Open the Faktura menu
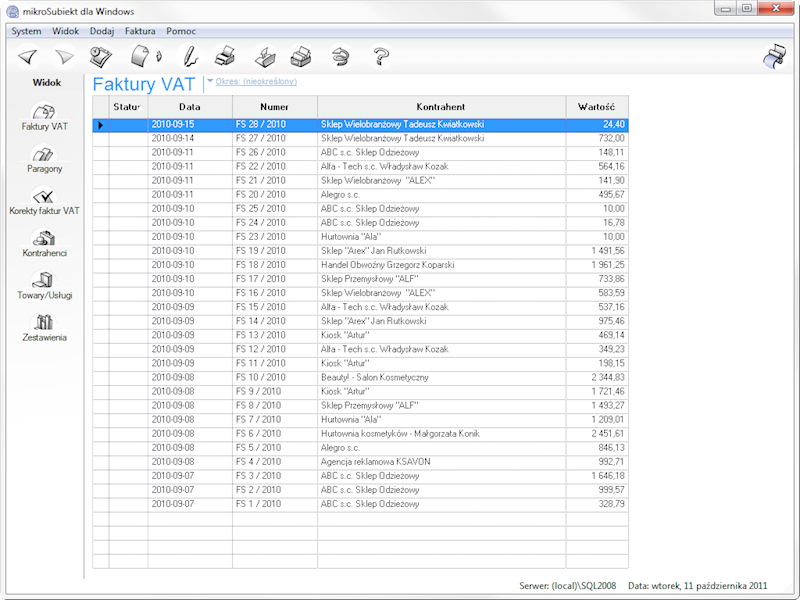800x600 pixels. click(x=140, y=31)
